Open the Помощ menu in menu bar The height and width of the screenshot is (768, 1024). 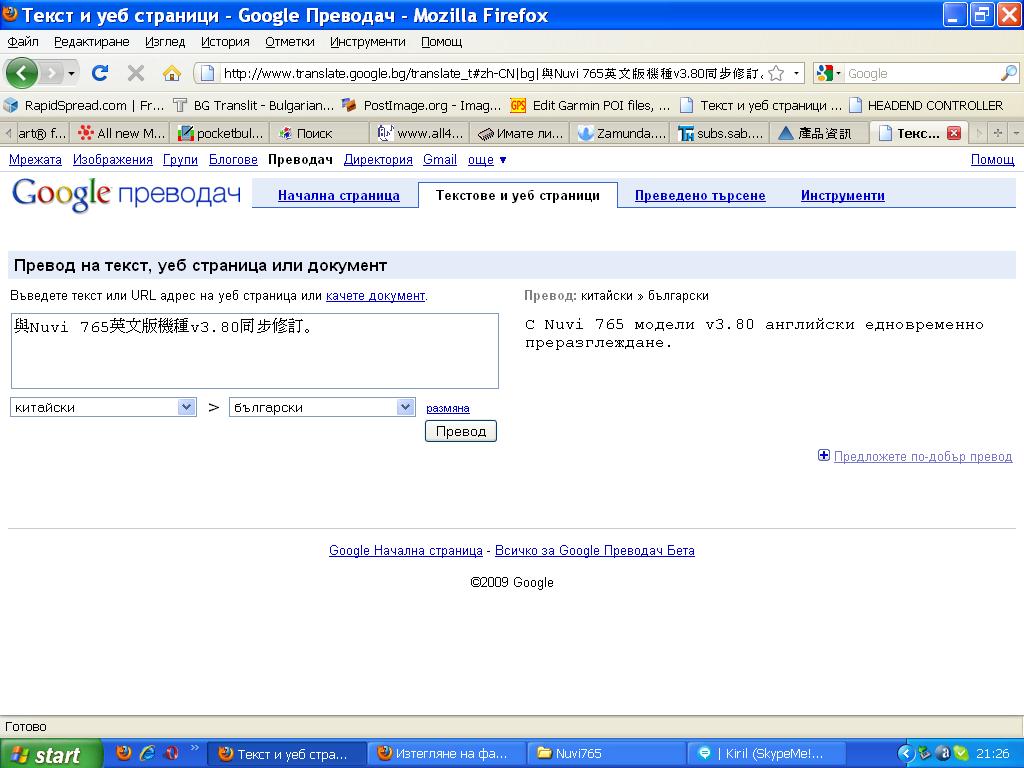[441, 42]
